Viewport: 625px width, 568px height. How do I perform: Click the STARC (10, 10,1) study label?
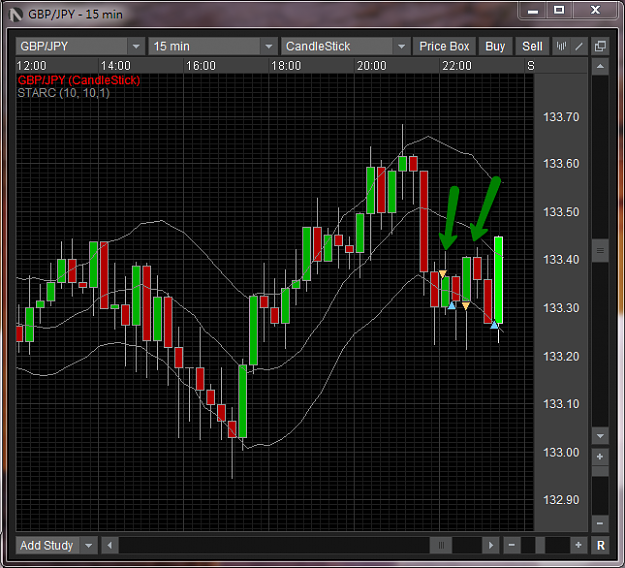point(63,93)
